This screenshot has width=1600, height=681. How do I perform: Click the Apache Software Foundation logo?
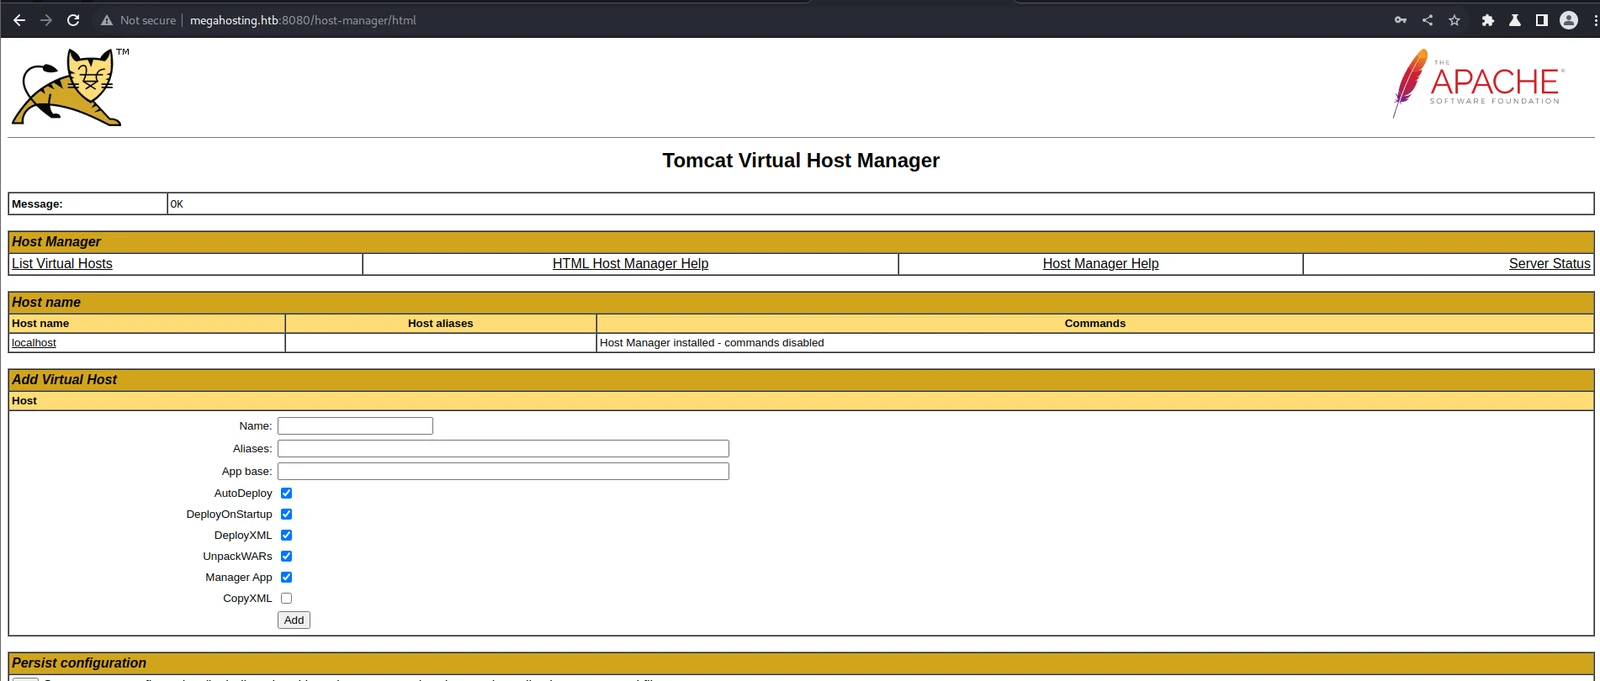1478,83
